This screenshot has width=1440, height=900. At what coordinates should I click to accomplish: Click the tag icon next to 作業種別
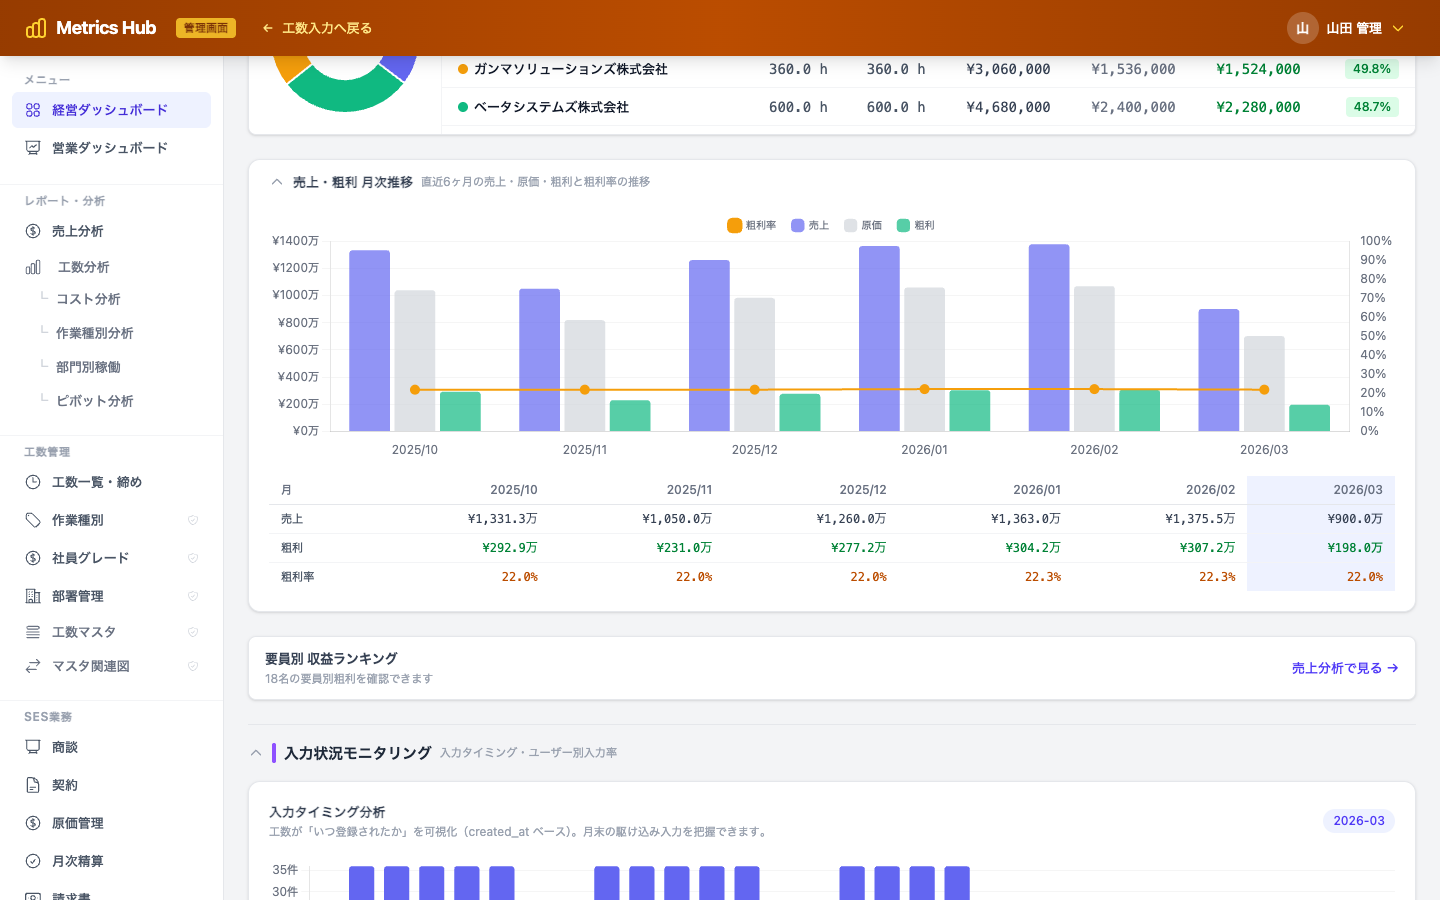[33, 520]
